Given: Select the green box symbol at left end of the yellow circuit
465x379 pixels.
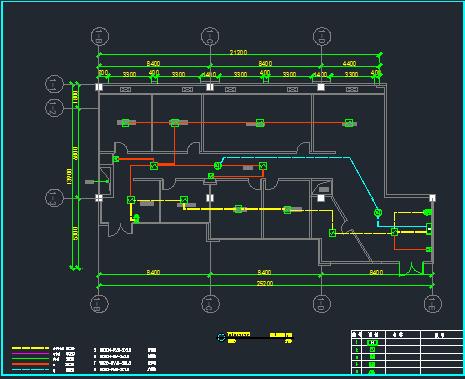Looking at the screenshot, I should (x=131, y=200).
